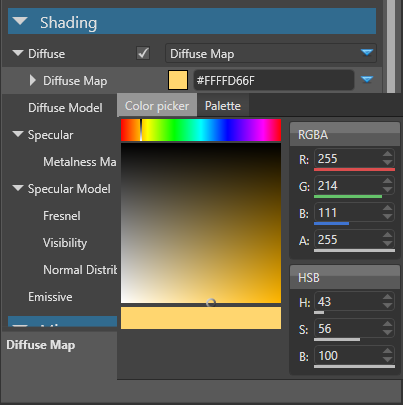This screenshot has height=405, width=403.
Task: Decrease the hue value with down arrow
Action: [x=387, y=306]
